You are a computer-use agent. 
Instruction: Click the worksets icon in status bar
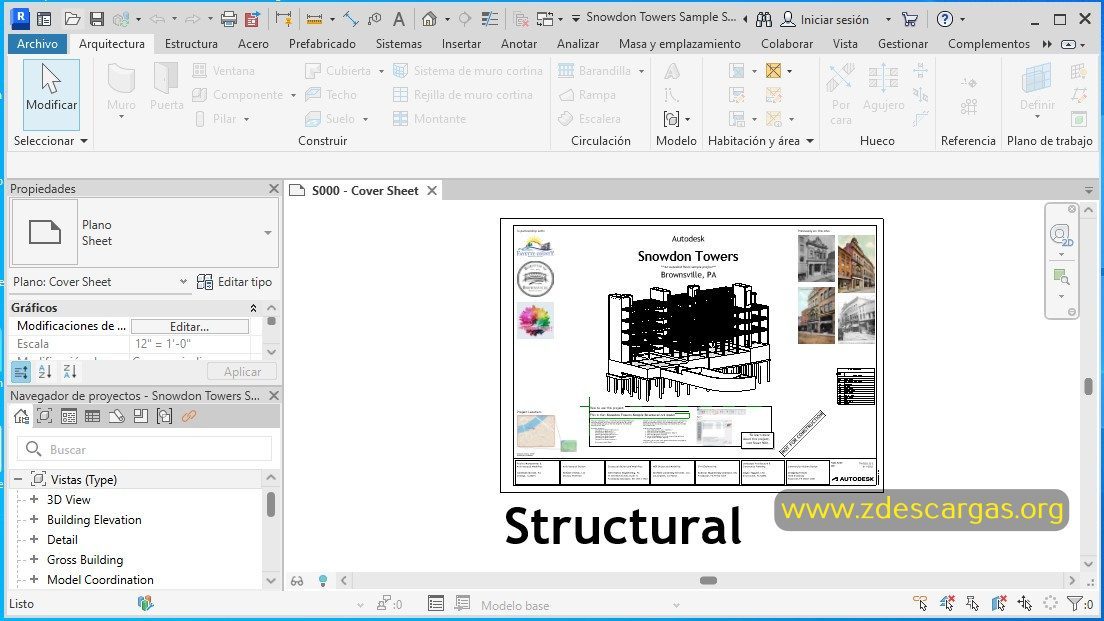coord(145,603)
